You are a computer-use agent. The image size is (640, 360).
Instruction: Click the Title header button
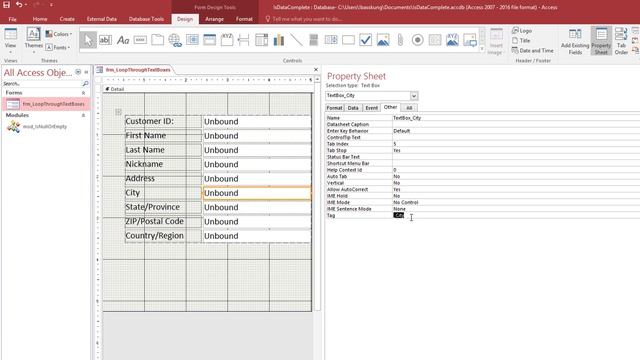pos(521,40)
